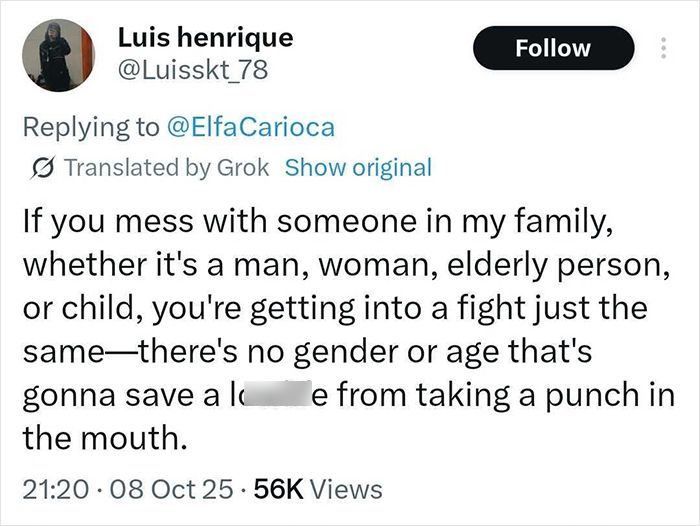Click the line starting 'or child, you're getting'
Viewport: 700px width, 526px height.
pos(335,307)
